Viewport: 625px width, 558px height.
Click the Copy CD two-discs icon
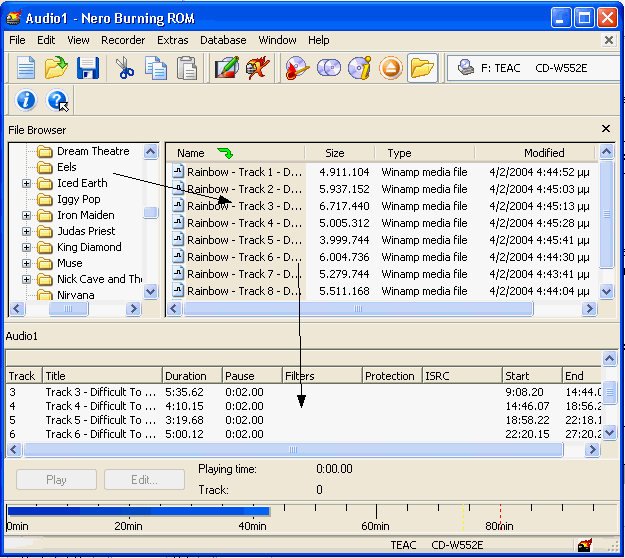(329, 68)
